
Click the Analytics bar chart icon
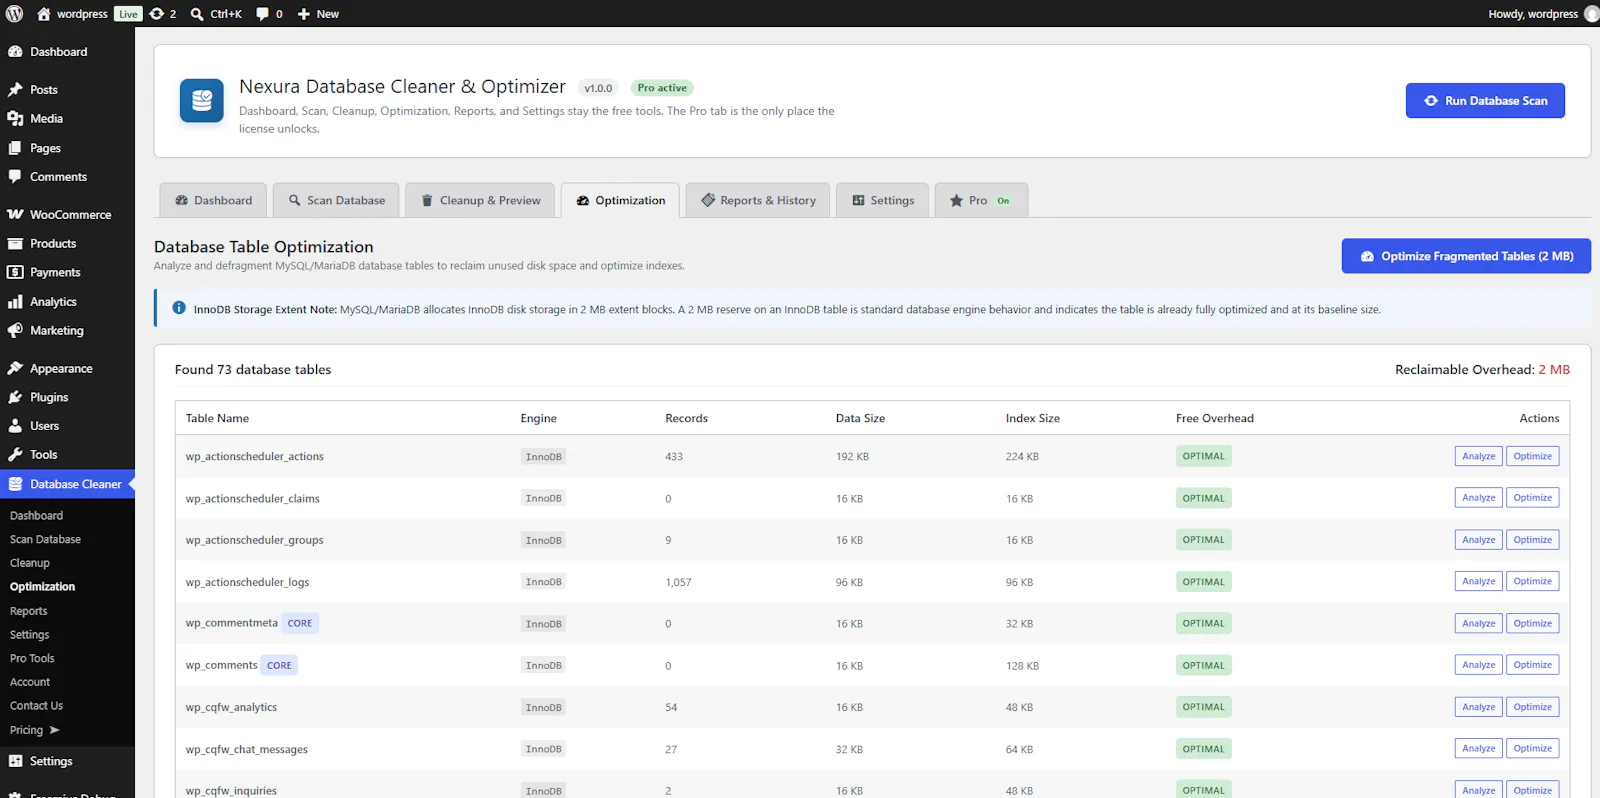pos(15,301)
